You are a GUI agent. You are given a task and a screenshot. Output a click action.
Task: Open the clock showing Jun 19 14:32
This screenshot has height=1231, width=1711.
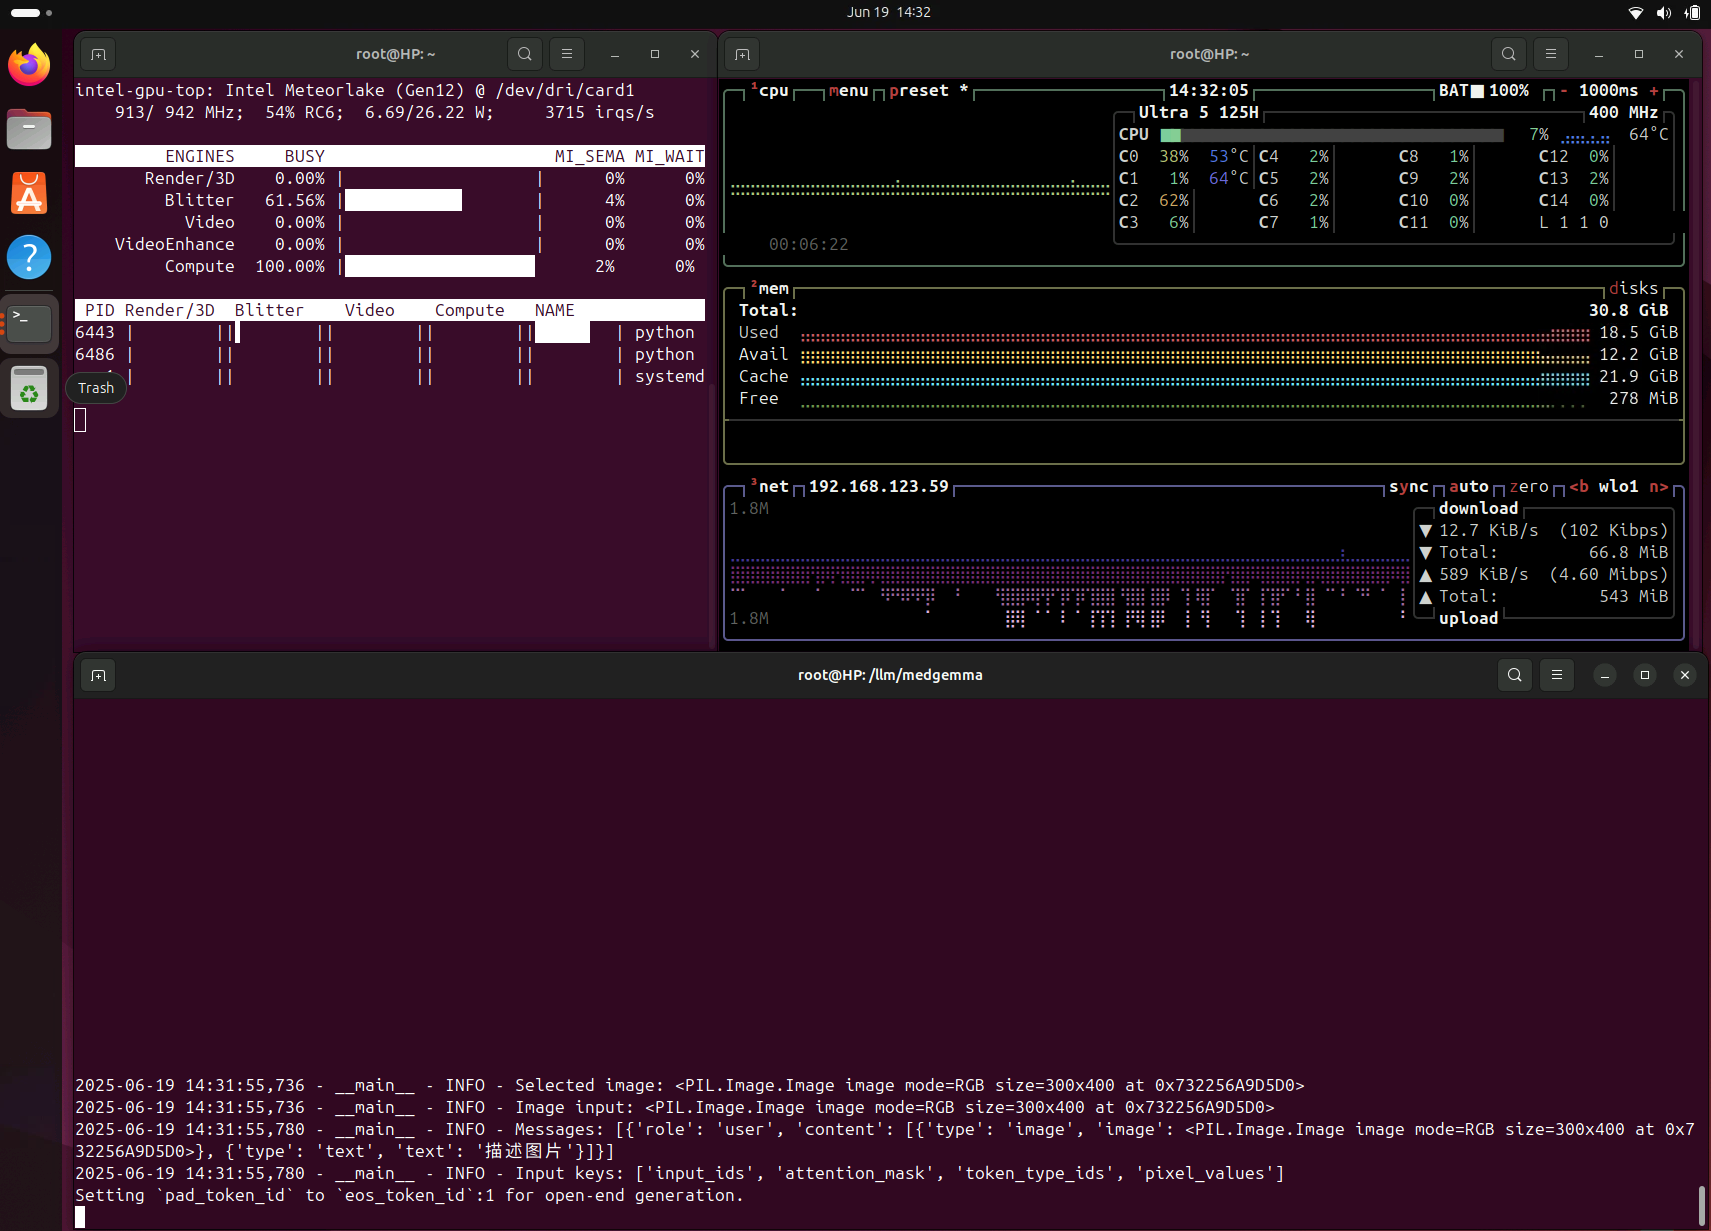point(888,12)
